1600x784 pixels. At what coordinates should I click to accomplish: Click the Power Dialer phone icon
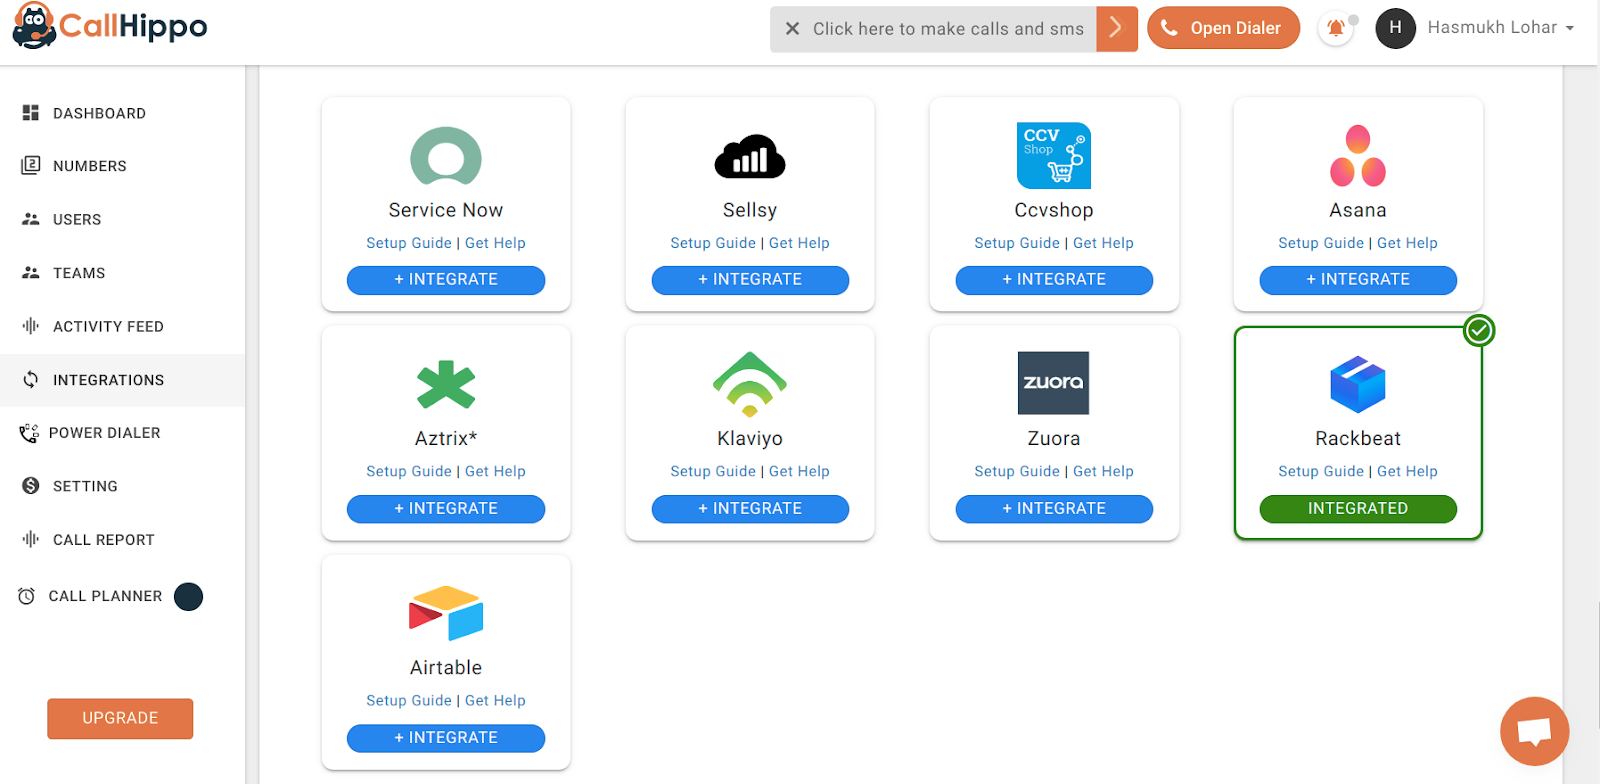(x=29, y=433)
